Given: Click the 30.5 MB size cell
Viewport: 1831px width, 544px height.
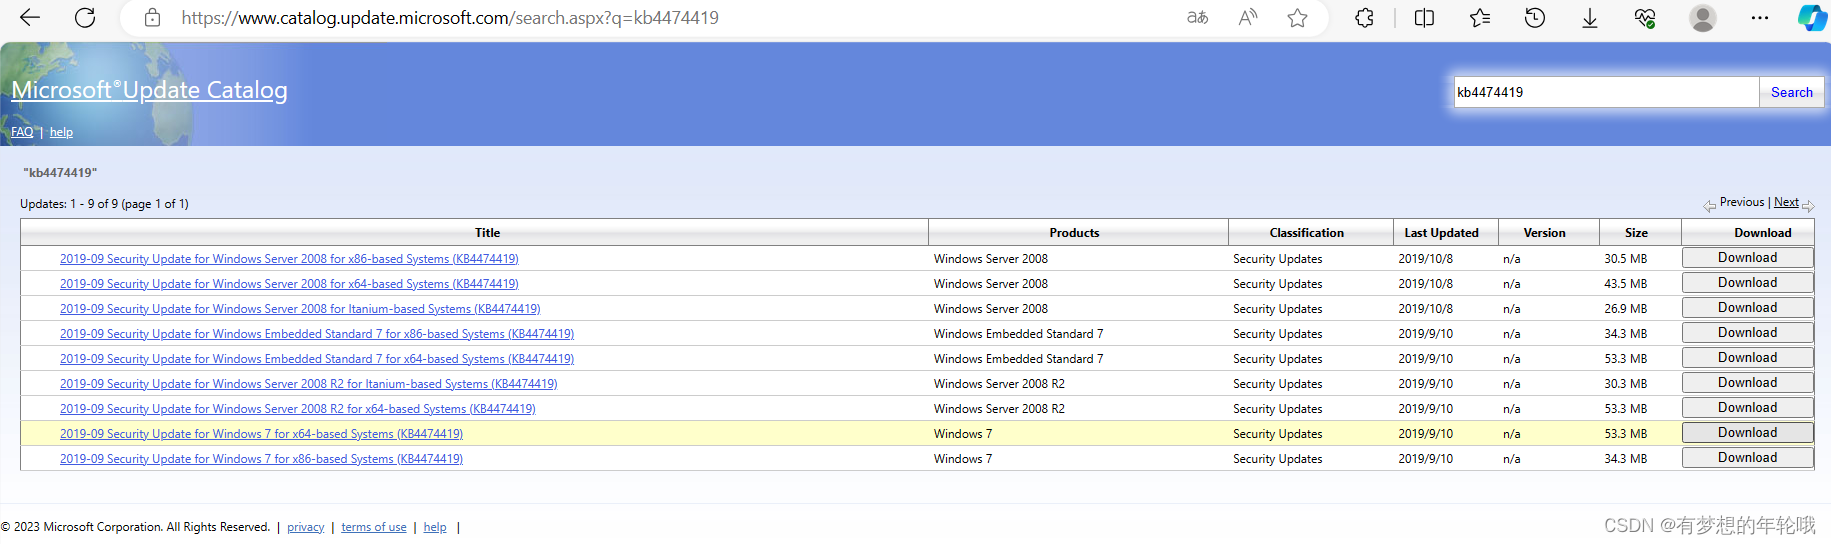Looking at the screenshot, I should [1625, 259].
